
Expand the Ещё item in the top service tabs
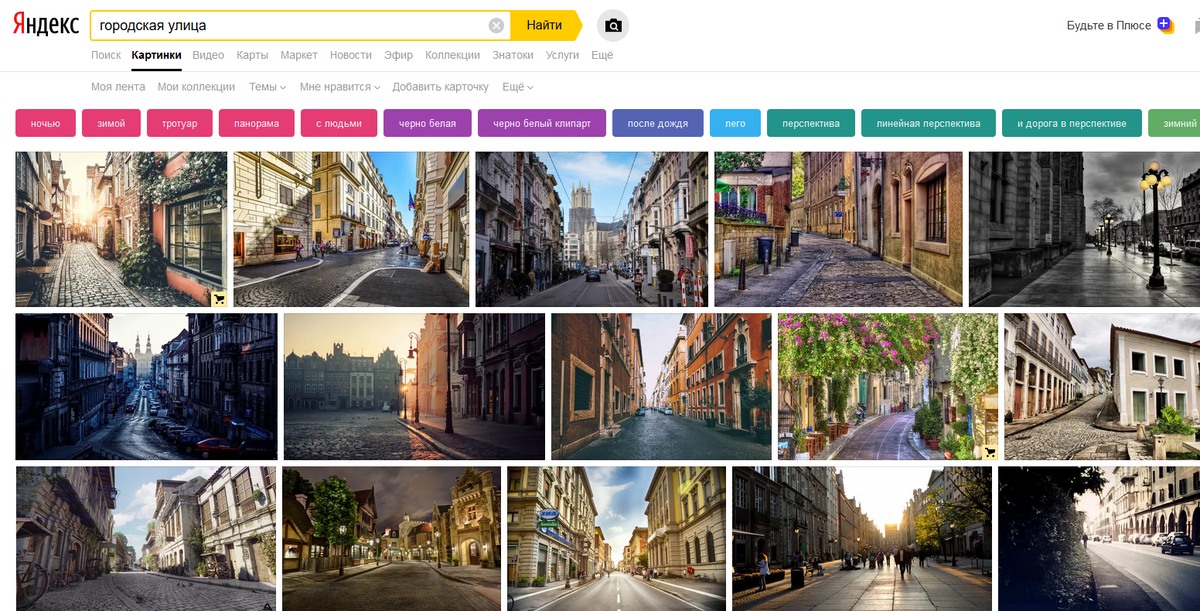[x=602, y=55]
